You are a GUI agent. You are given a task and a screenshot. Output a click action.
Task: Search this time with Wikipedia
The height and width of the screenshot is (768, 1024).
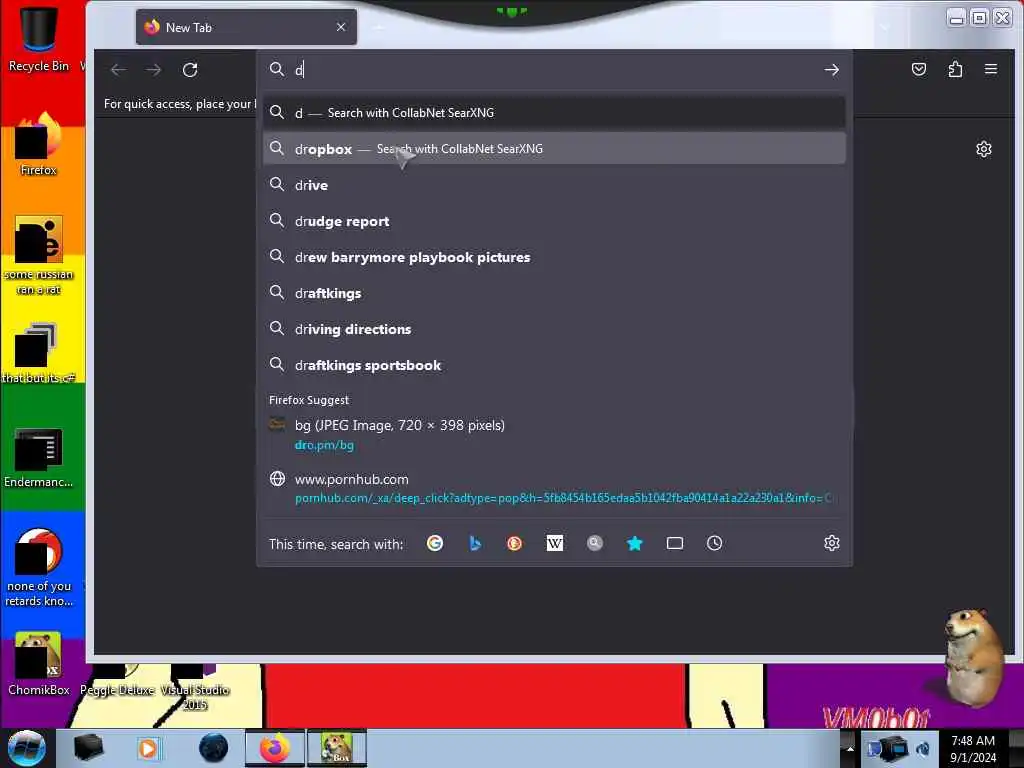[x=554, y=543]
